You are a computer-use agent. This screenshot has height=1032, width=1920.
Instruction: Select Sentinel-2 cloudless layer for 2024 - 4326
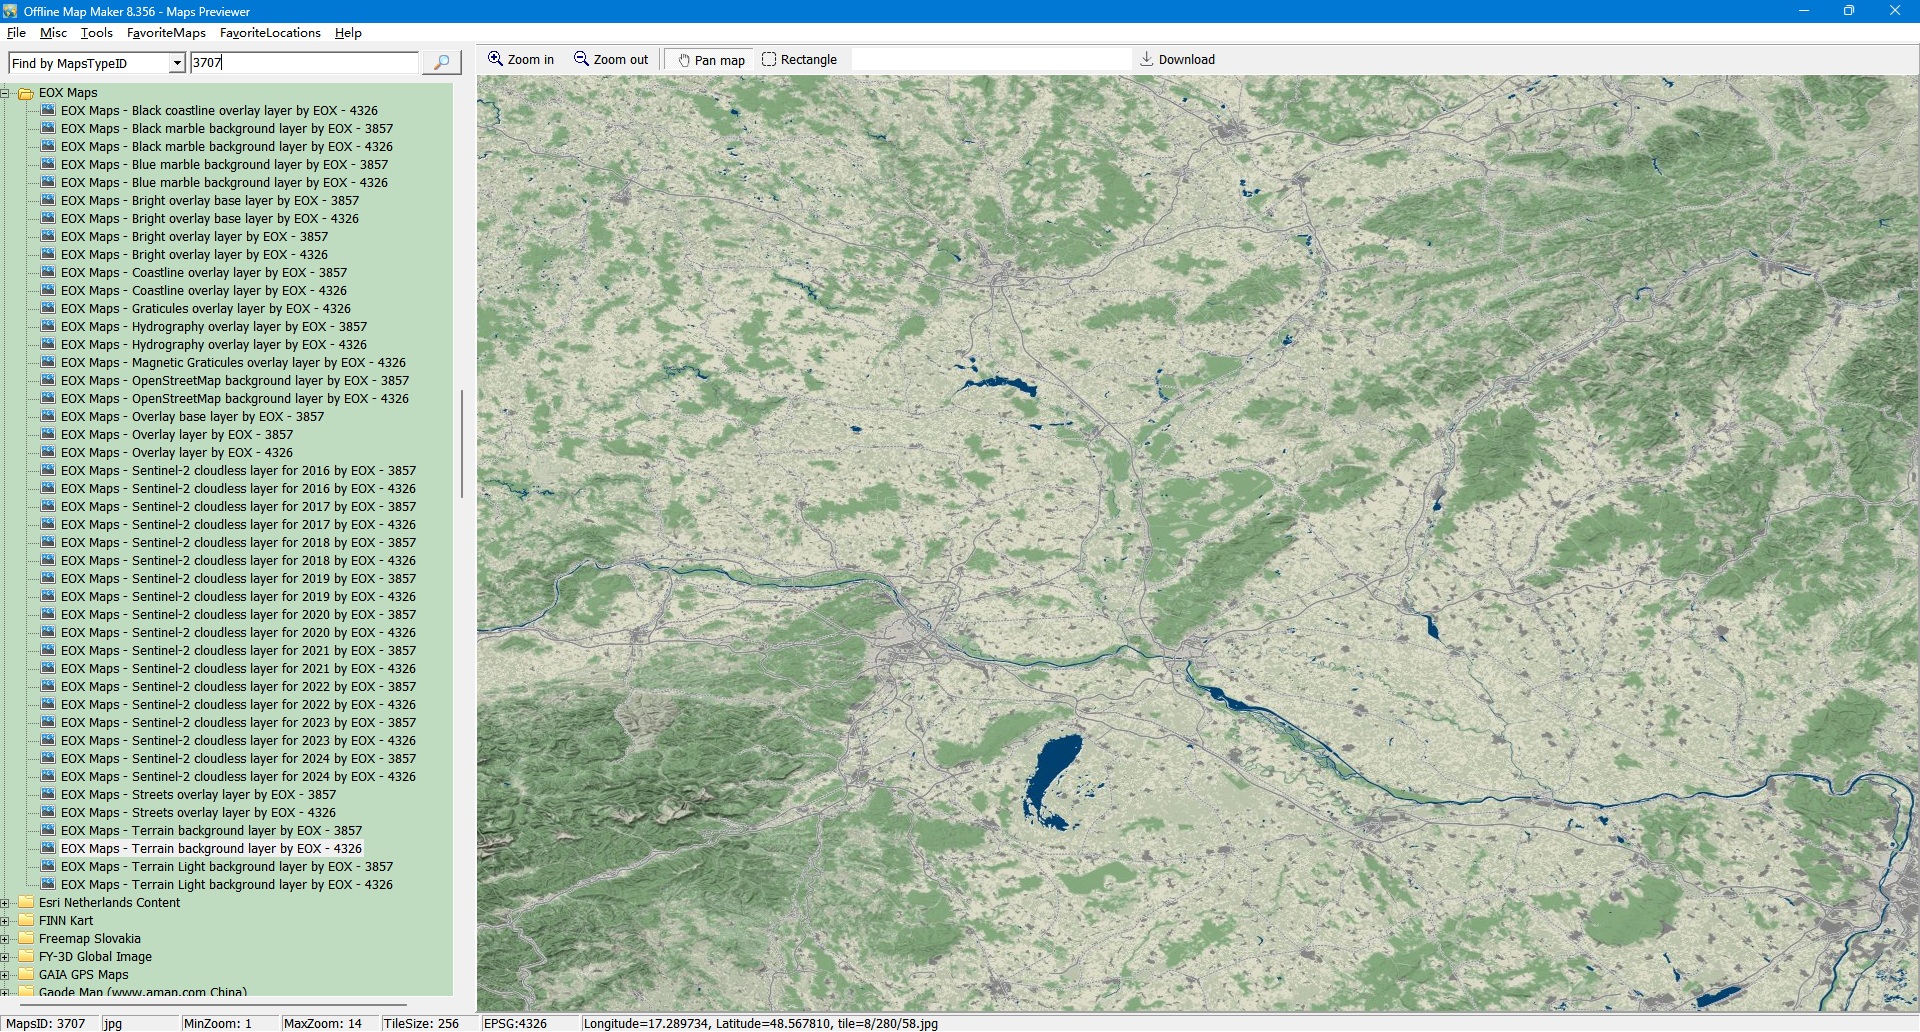coord(238,777)
